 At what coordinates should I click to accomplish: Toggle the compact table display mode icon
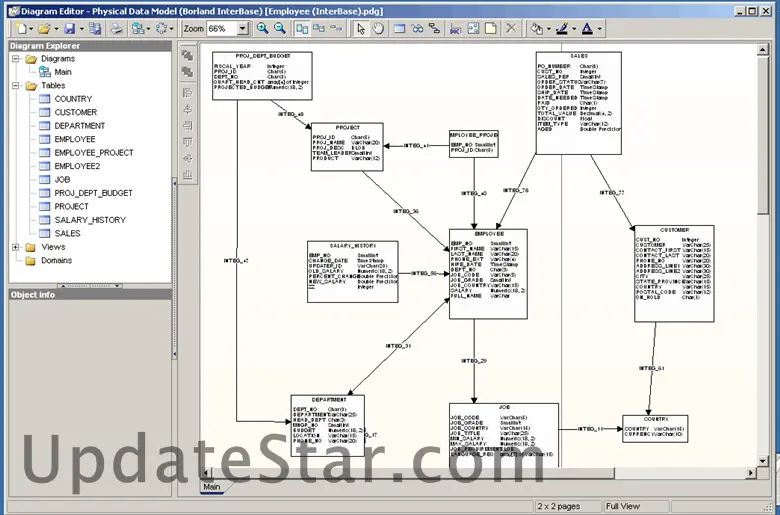[x=319, y=28]
